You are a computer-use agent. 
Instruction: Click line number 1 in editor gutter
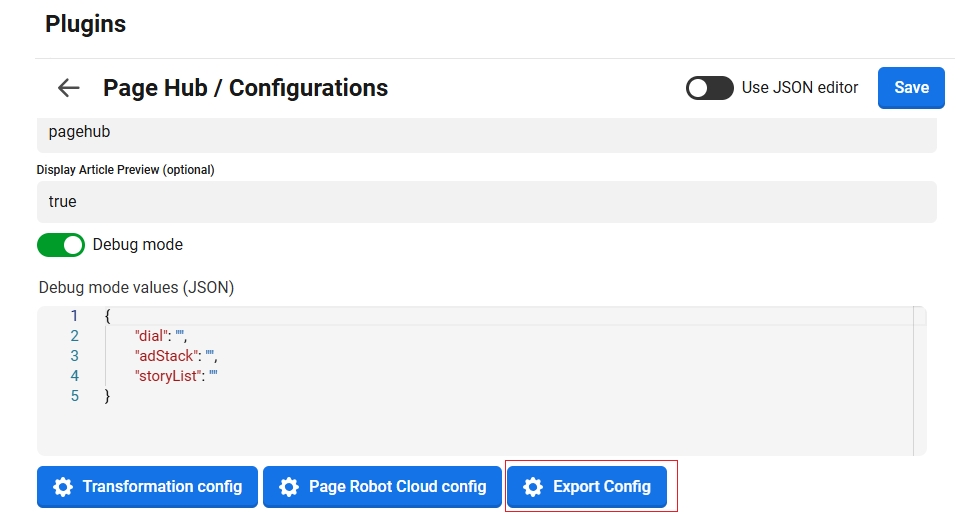[74, 316]
